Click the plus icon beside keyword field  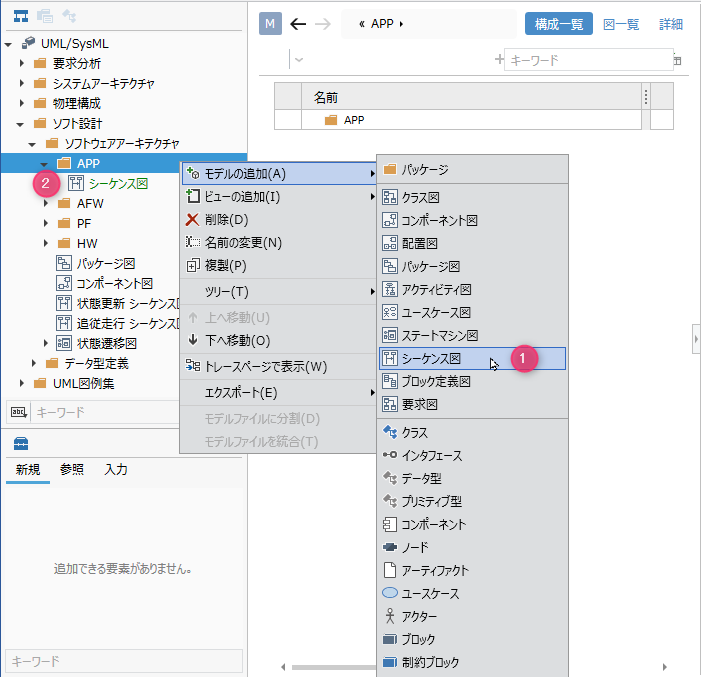pyautogui.click(x=499, y=59)
